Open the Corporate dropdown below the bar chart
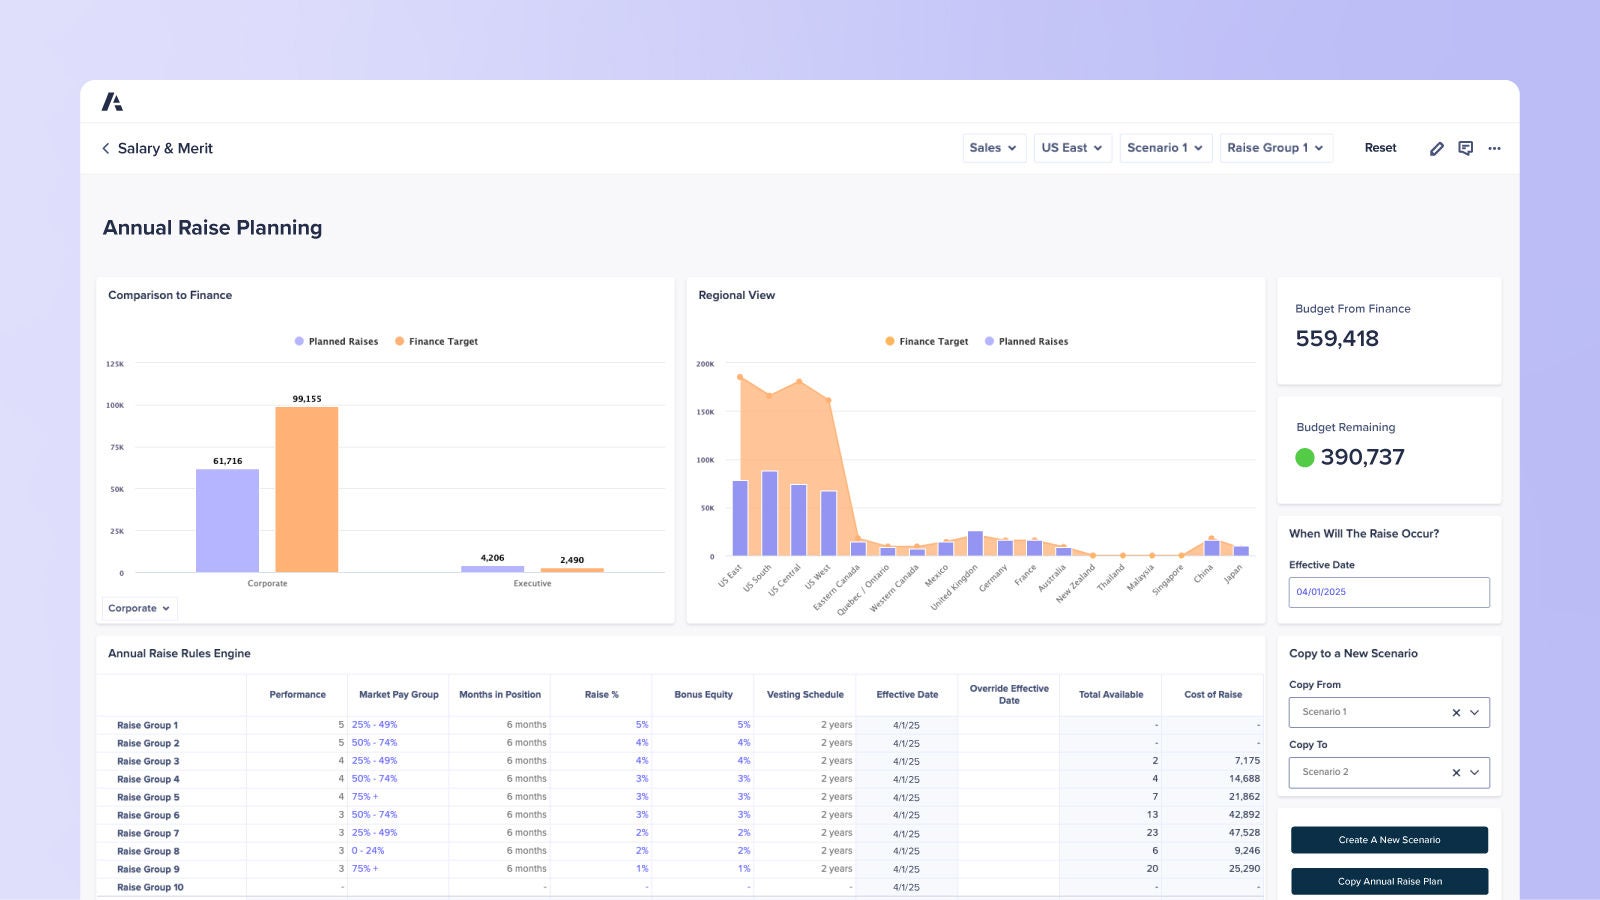 pos(138,608)
